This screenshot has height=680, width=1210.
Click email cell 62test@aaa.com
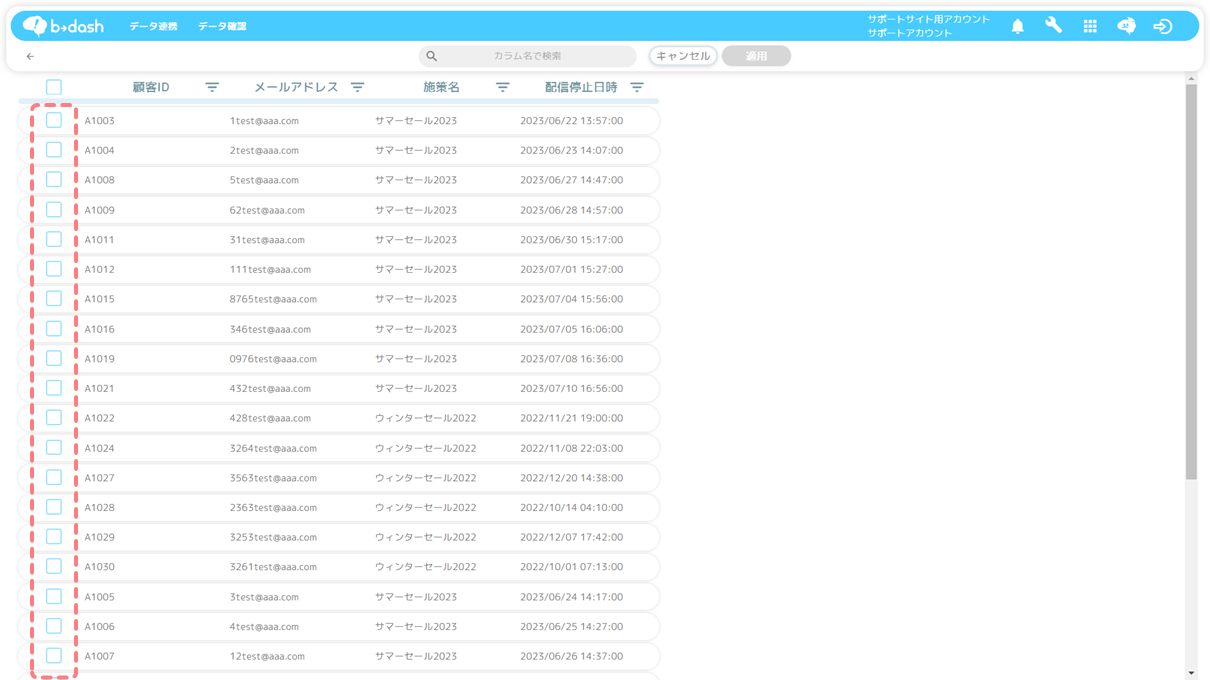[267, 210]
